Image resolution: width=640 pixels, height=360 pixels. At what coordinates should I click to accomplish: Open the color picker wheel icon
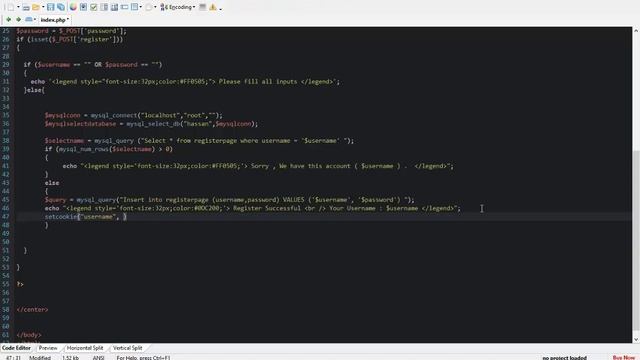[x=73, y=7]
